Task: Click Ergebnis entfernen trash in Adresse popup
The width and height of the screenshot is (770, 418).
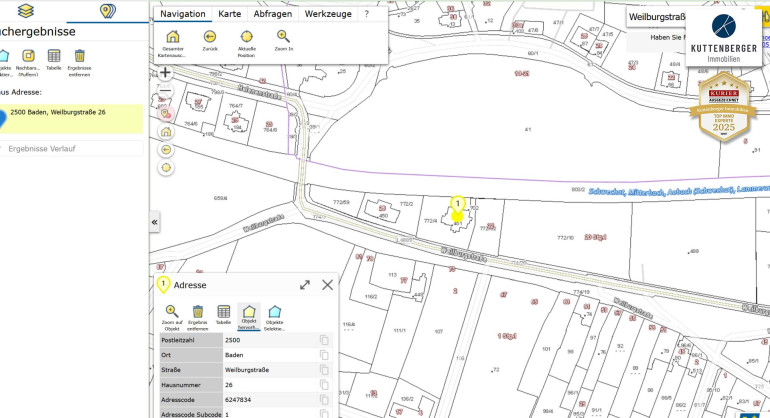Action: [198, 312]
